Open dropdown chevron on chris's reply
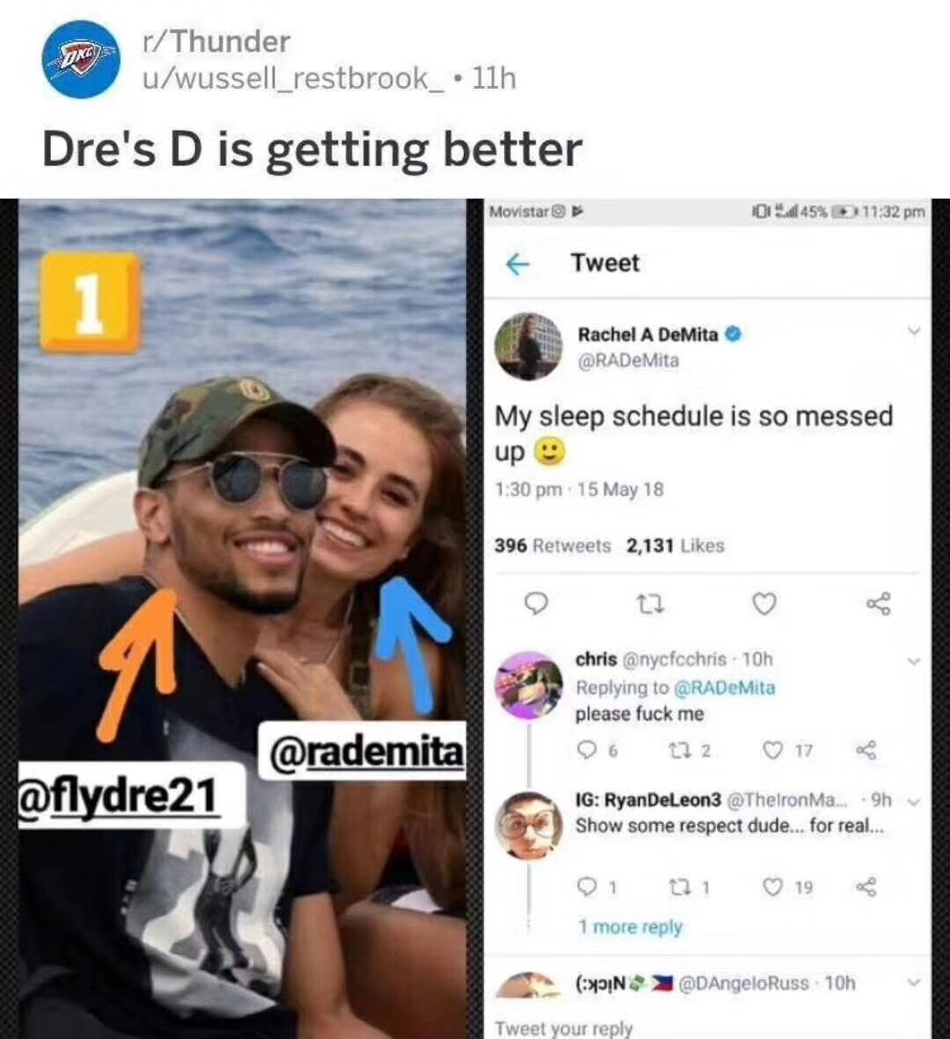The width and height of the screenshot is (950, 1039). 914,661
